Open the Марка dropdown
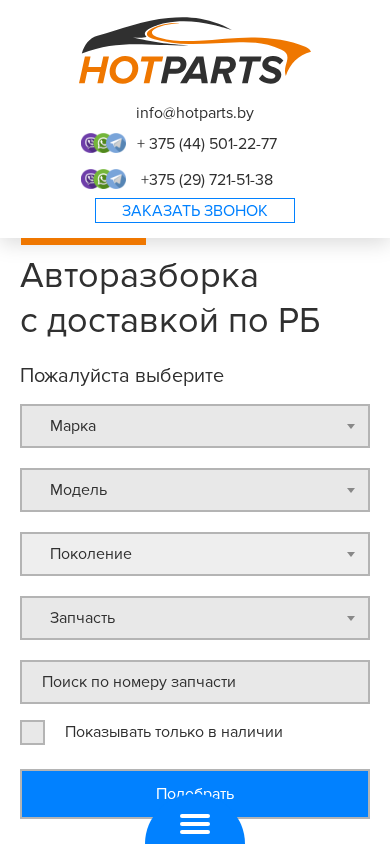Viewport: 390px width, 844px height. click(x=195, y=426)
